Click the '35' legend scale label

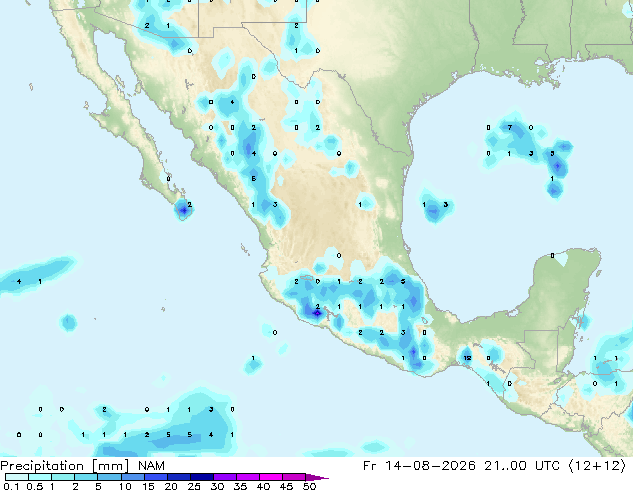coord(240,486)
